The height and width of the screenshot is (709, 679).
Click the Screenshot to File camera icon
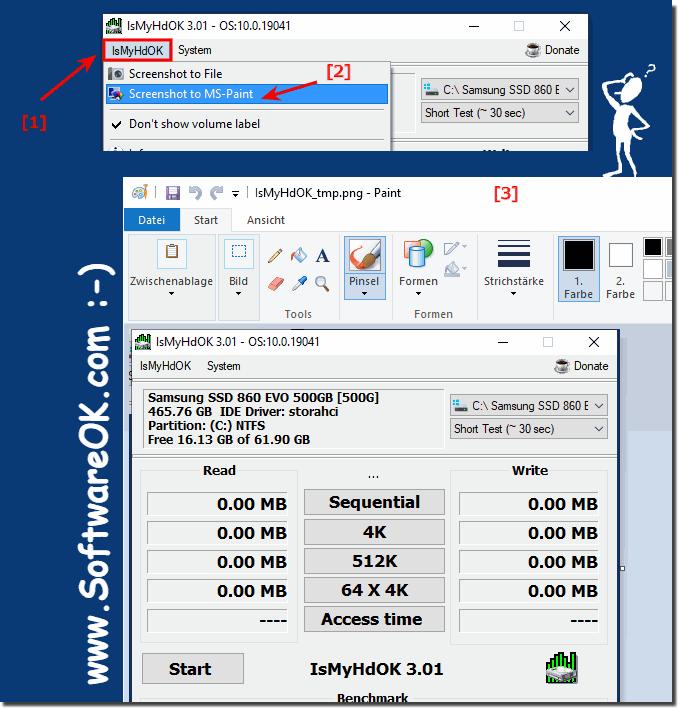coord(116,74)
